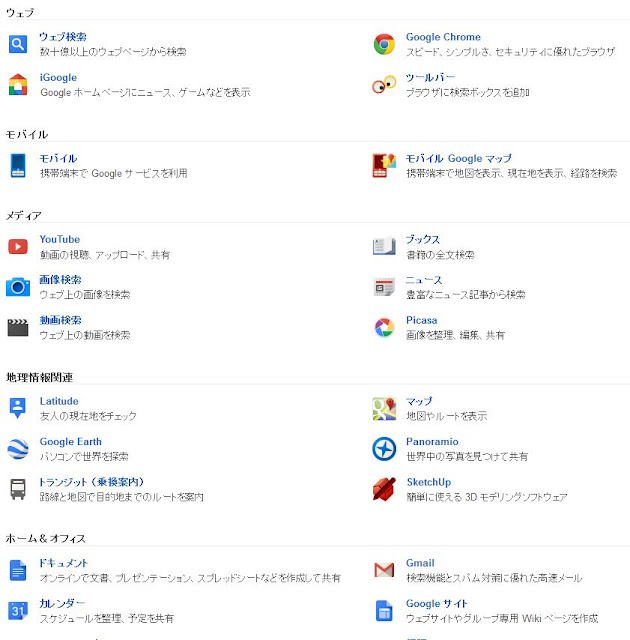
Task: Open the トランジット（乗換案内）link
Action: (92, 482)
